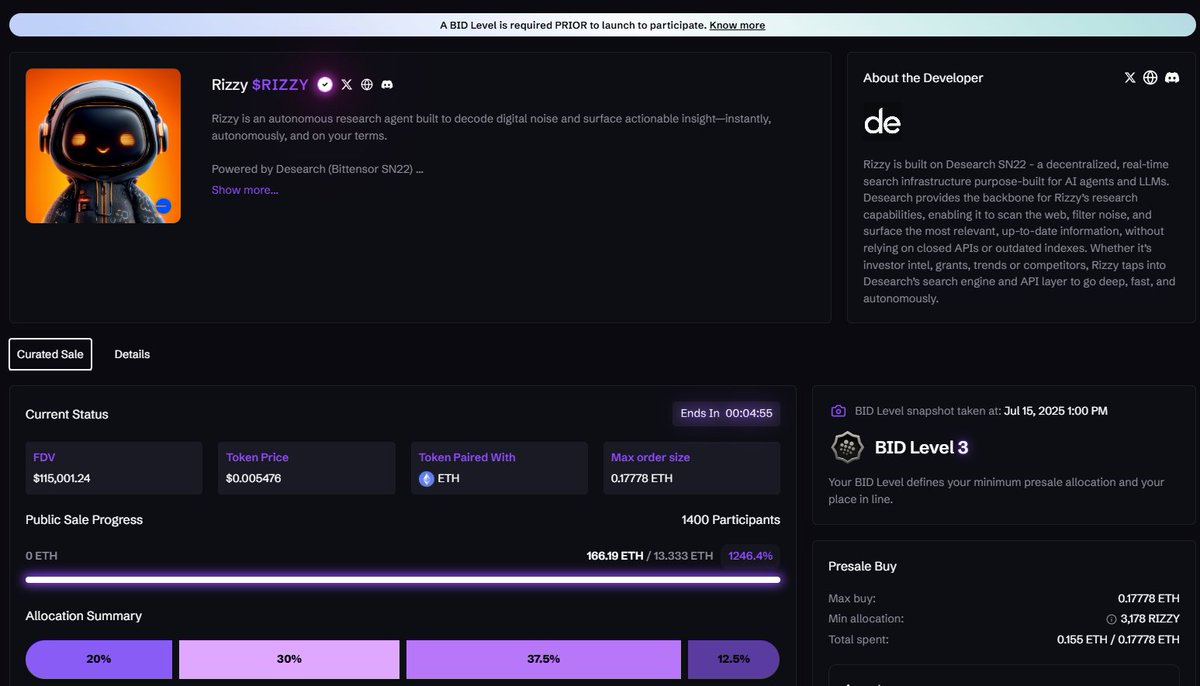Click the Token Price $0.005476 card
This screenshot has height=686, width=1200.
coord(307,468)
